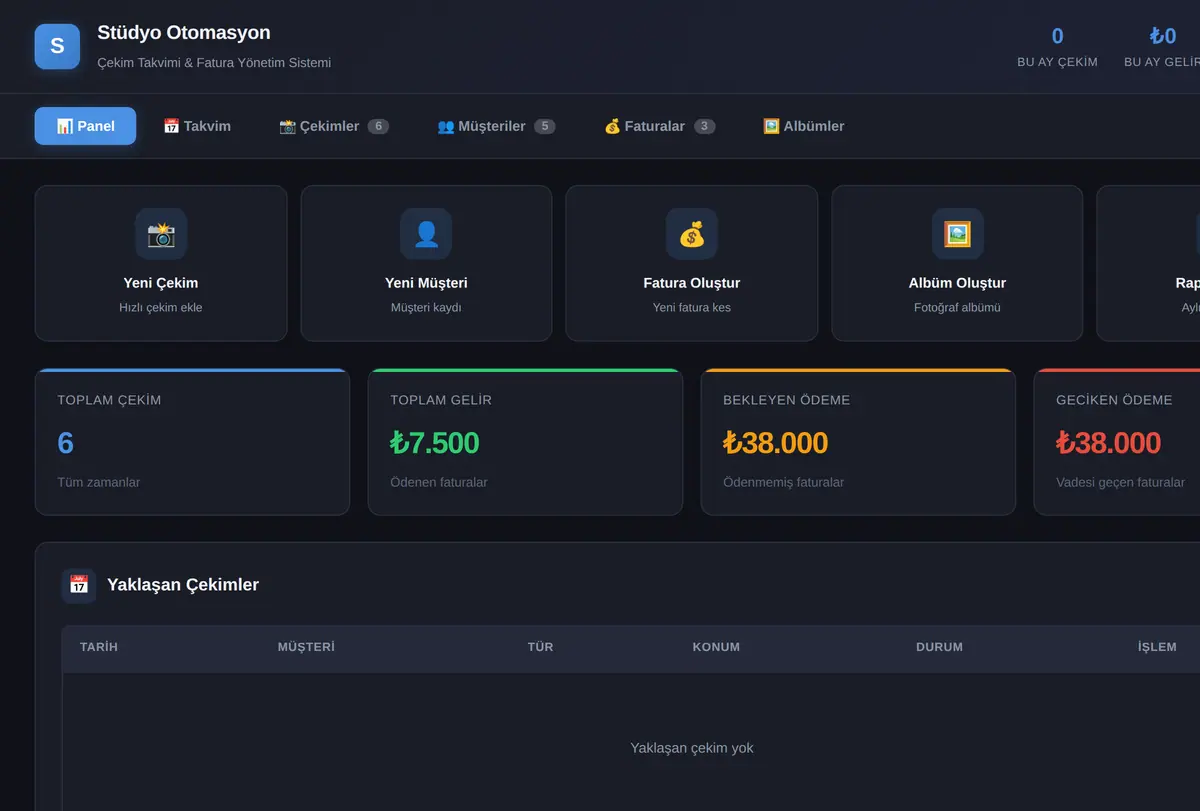Switch to the Panel tab
Screen dimensions: 1200x811
pyautogui.click(x=85, y=126)
